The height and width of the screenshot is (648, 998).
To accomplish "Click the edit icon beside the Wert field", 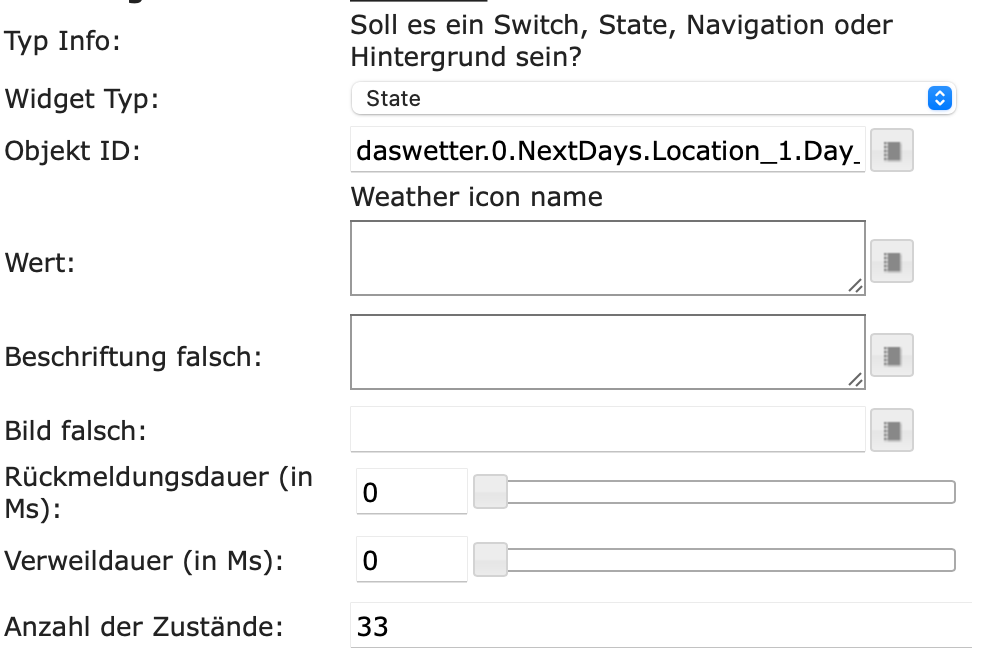I will (x=892, y=263).
